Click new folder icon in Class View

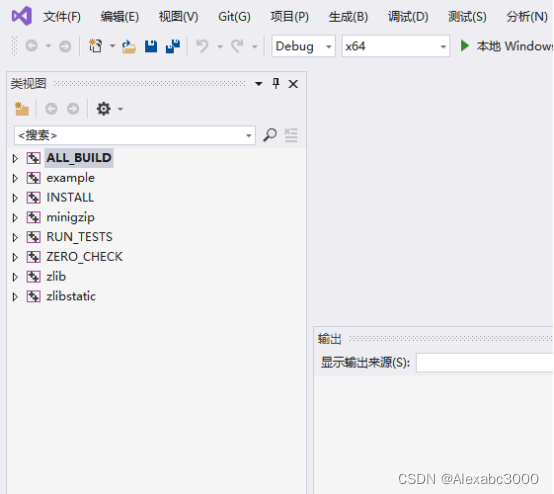(x=22, y=109)
